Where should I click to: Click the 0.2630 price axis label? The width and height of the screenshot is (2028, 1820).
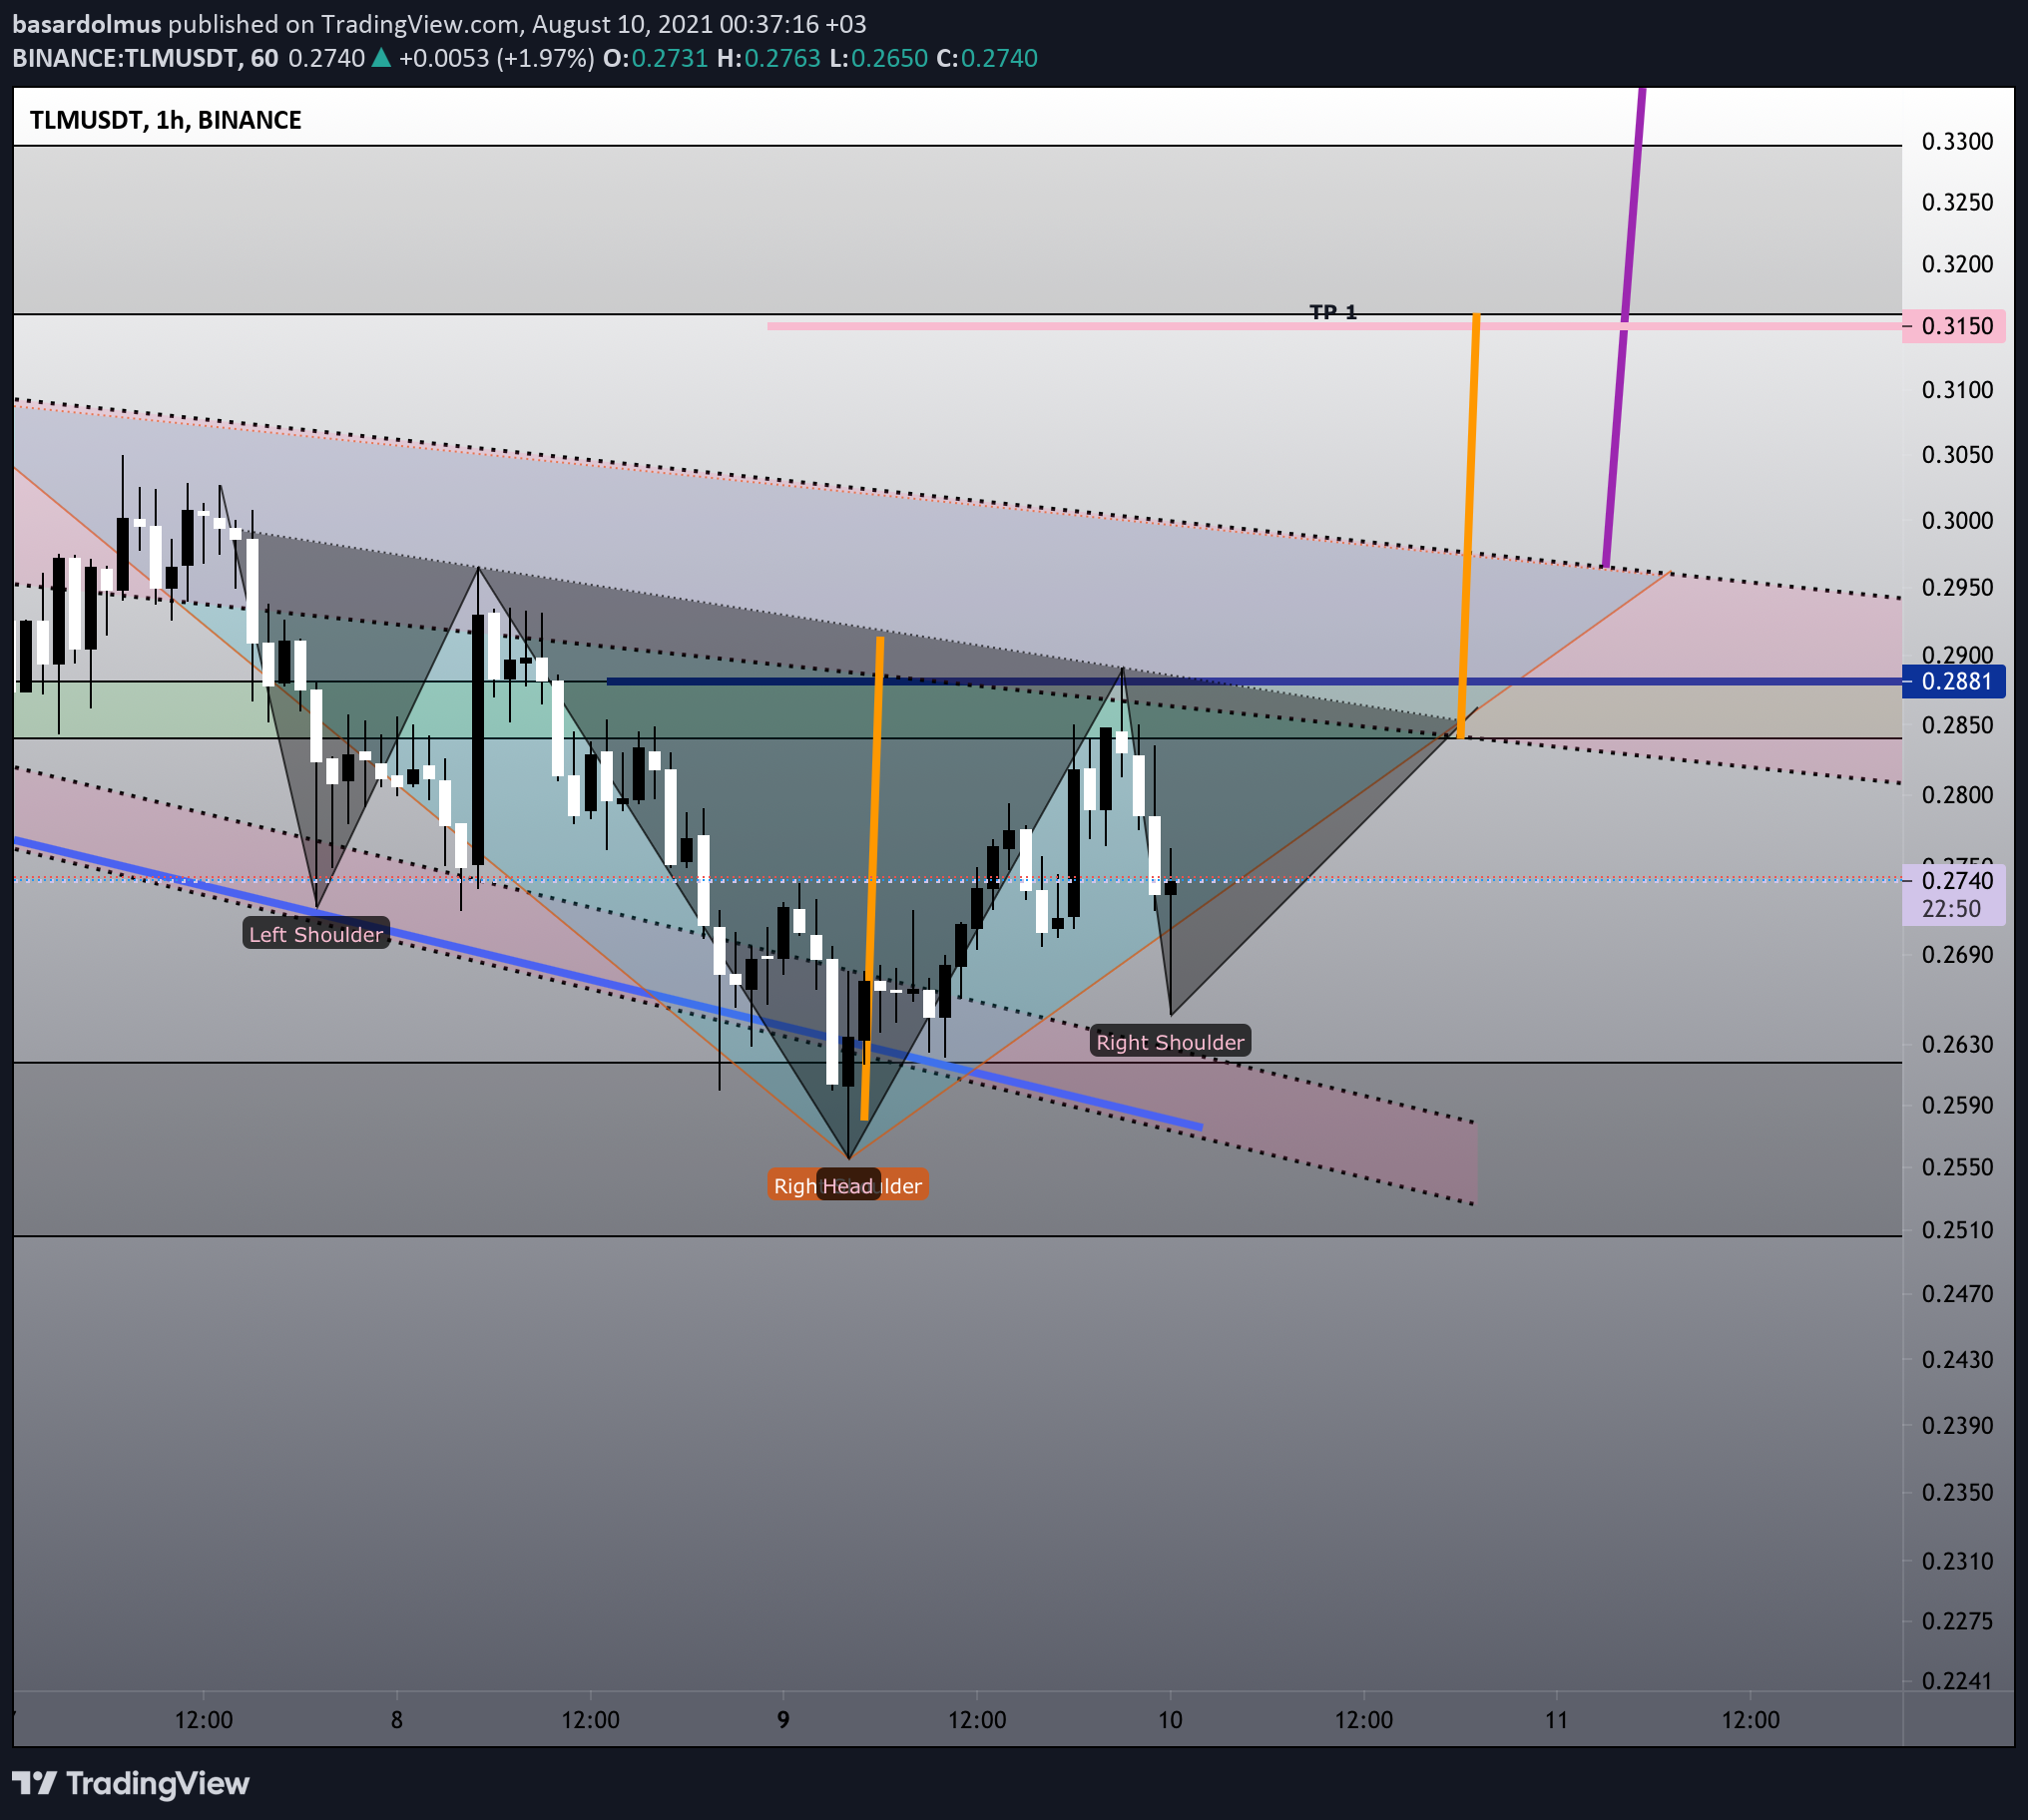coord(1957,1044)
